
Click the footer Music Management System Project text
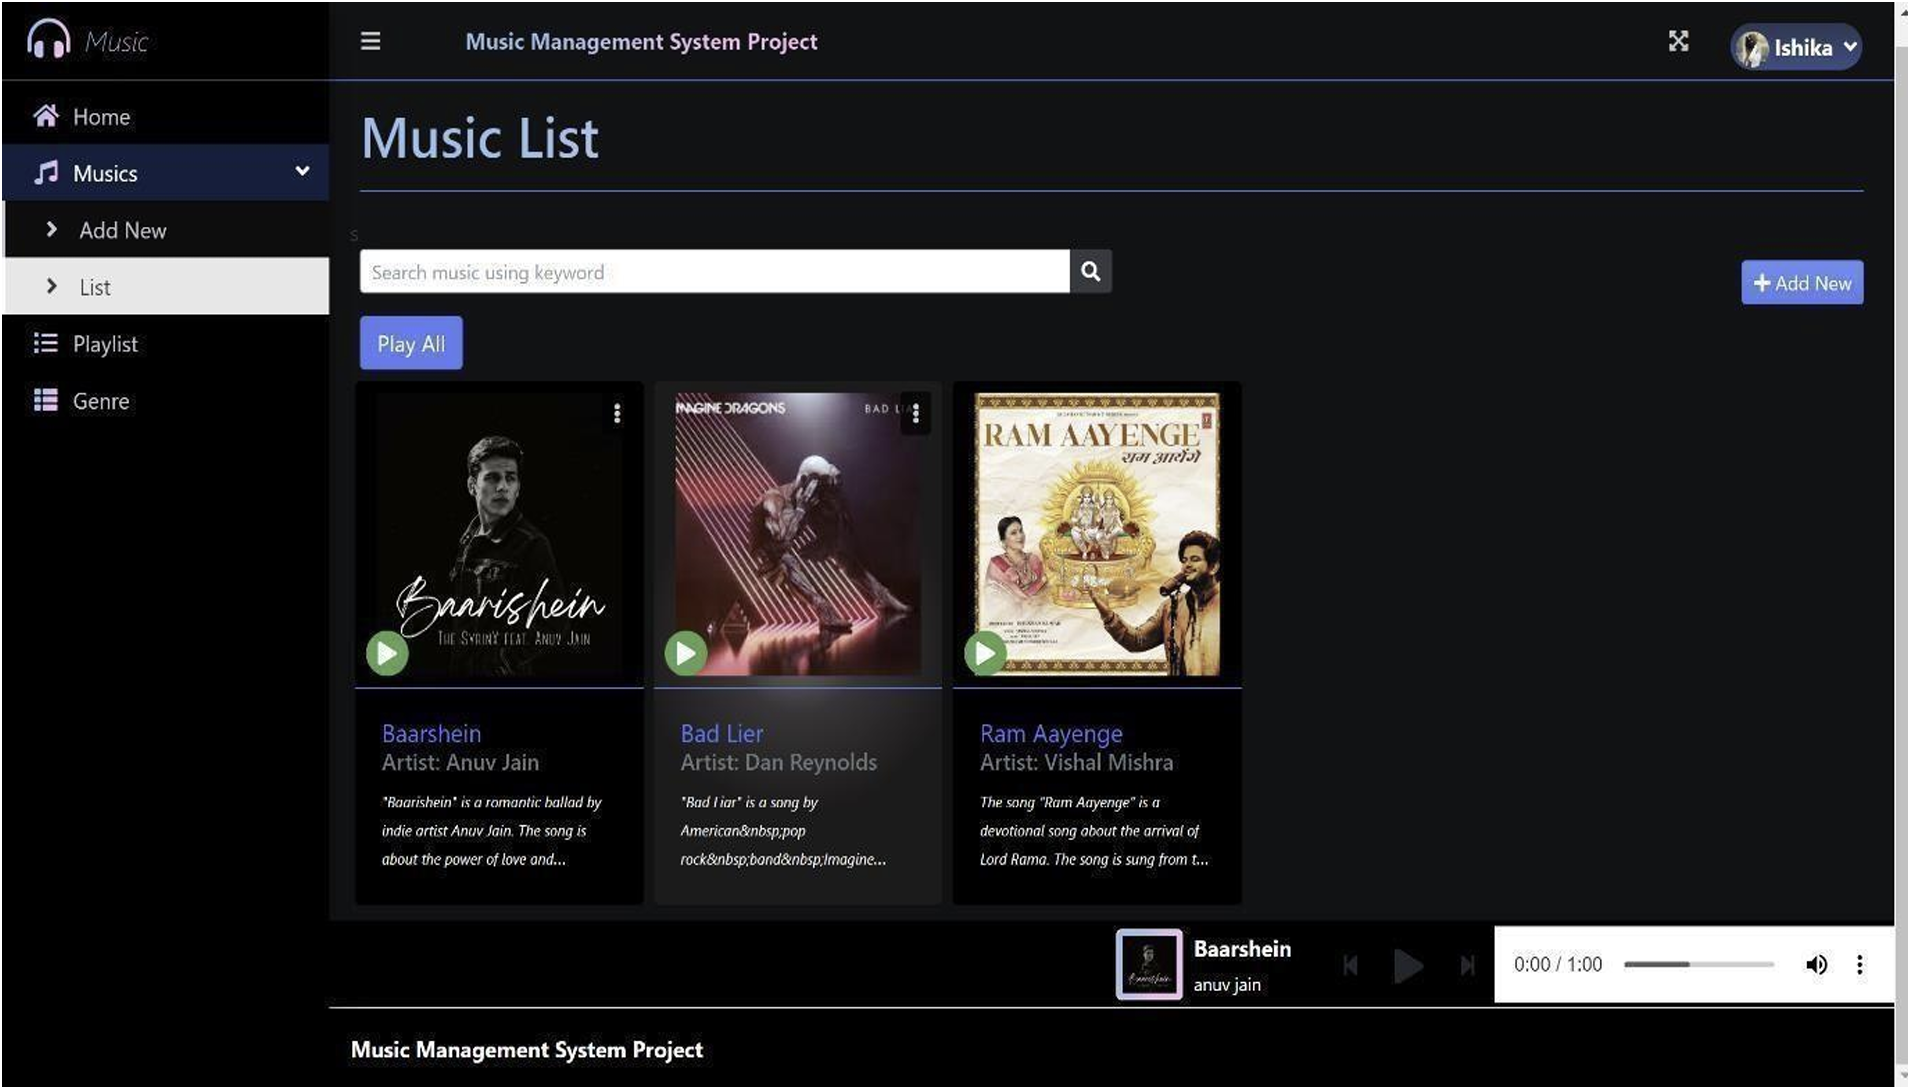click(527, 1049)
